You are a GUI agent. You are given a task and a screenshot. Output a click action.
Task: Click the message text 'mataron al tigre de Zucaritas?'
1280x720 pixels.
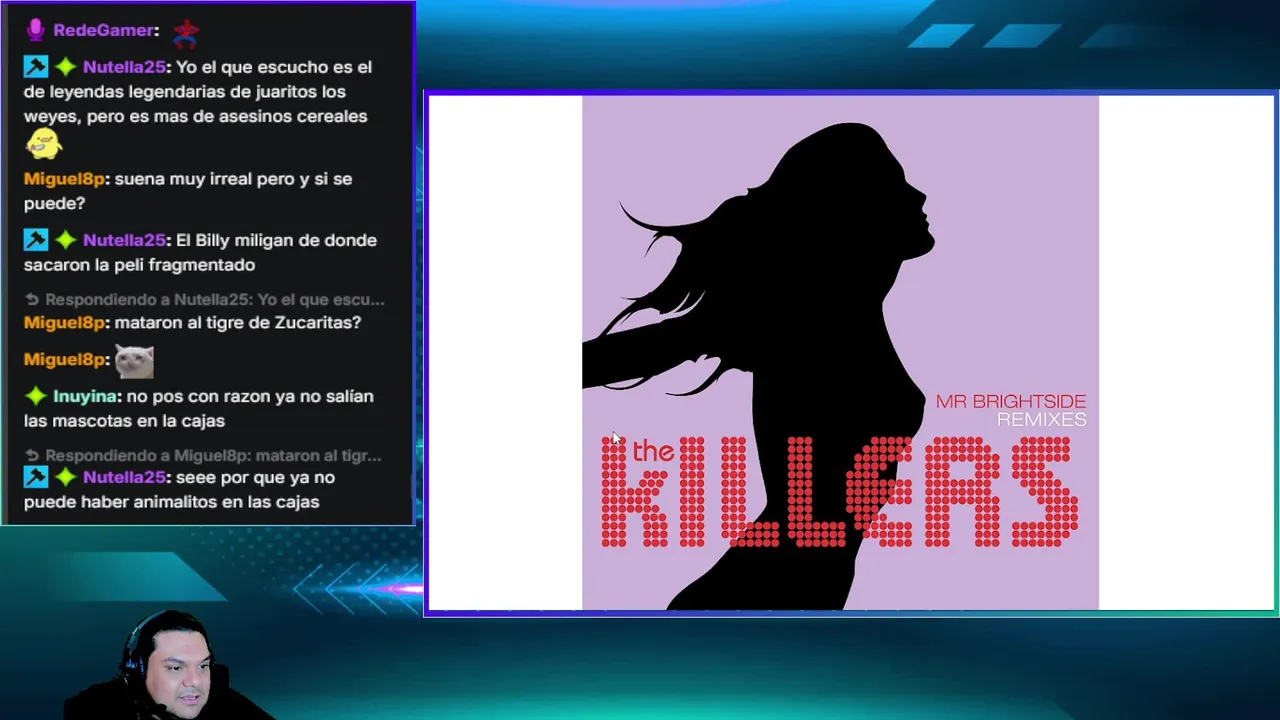click(x=238, y=322)
